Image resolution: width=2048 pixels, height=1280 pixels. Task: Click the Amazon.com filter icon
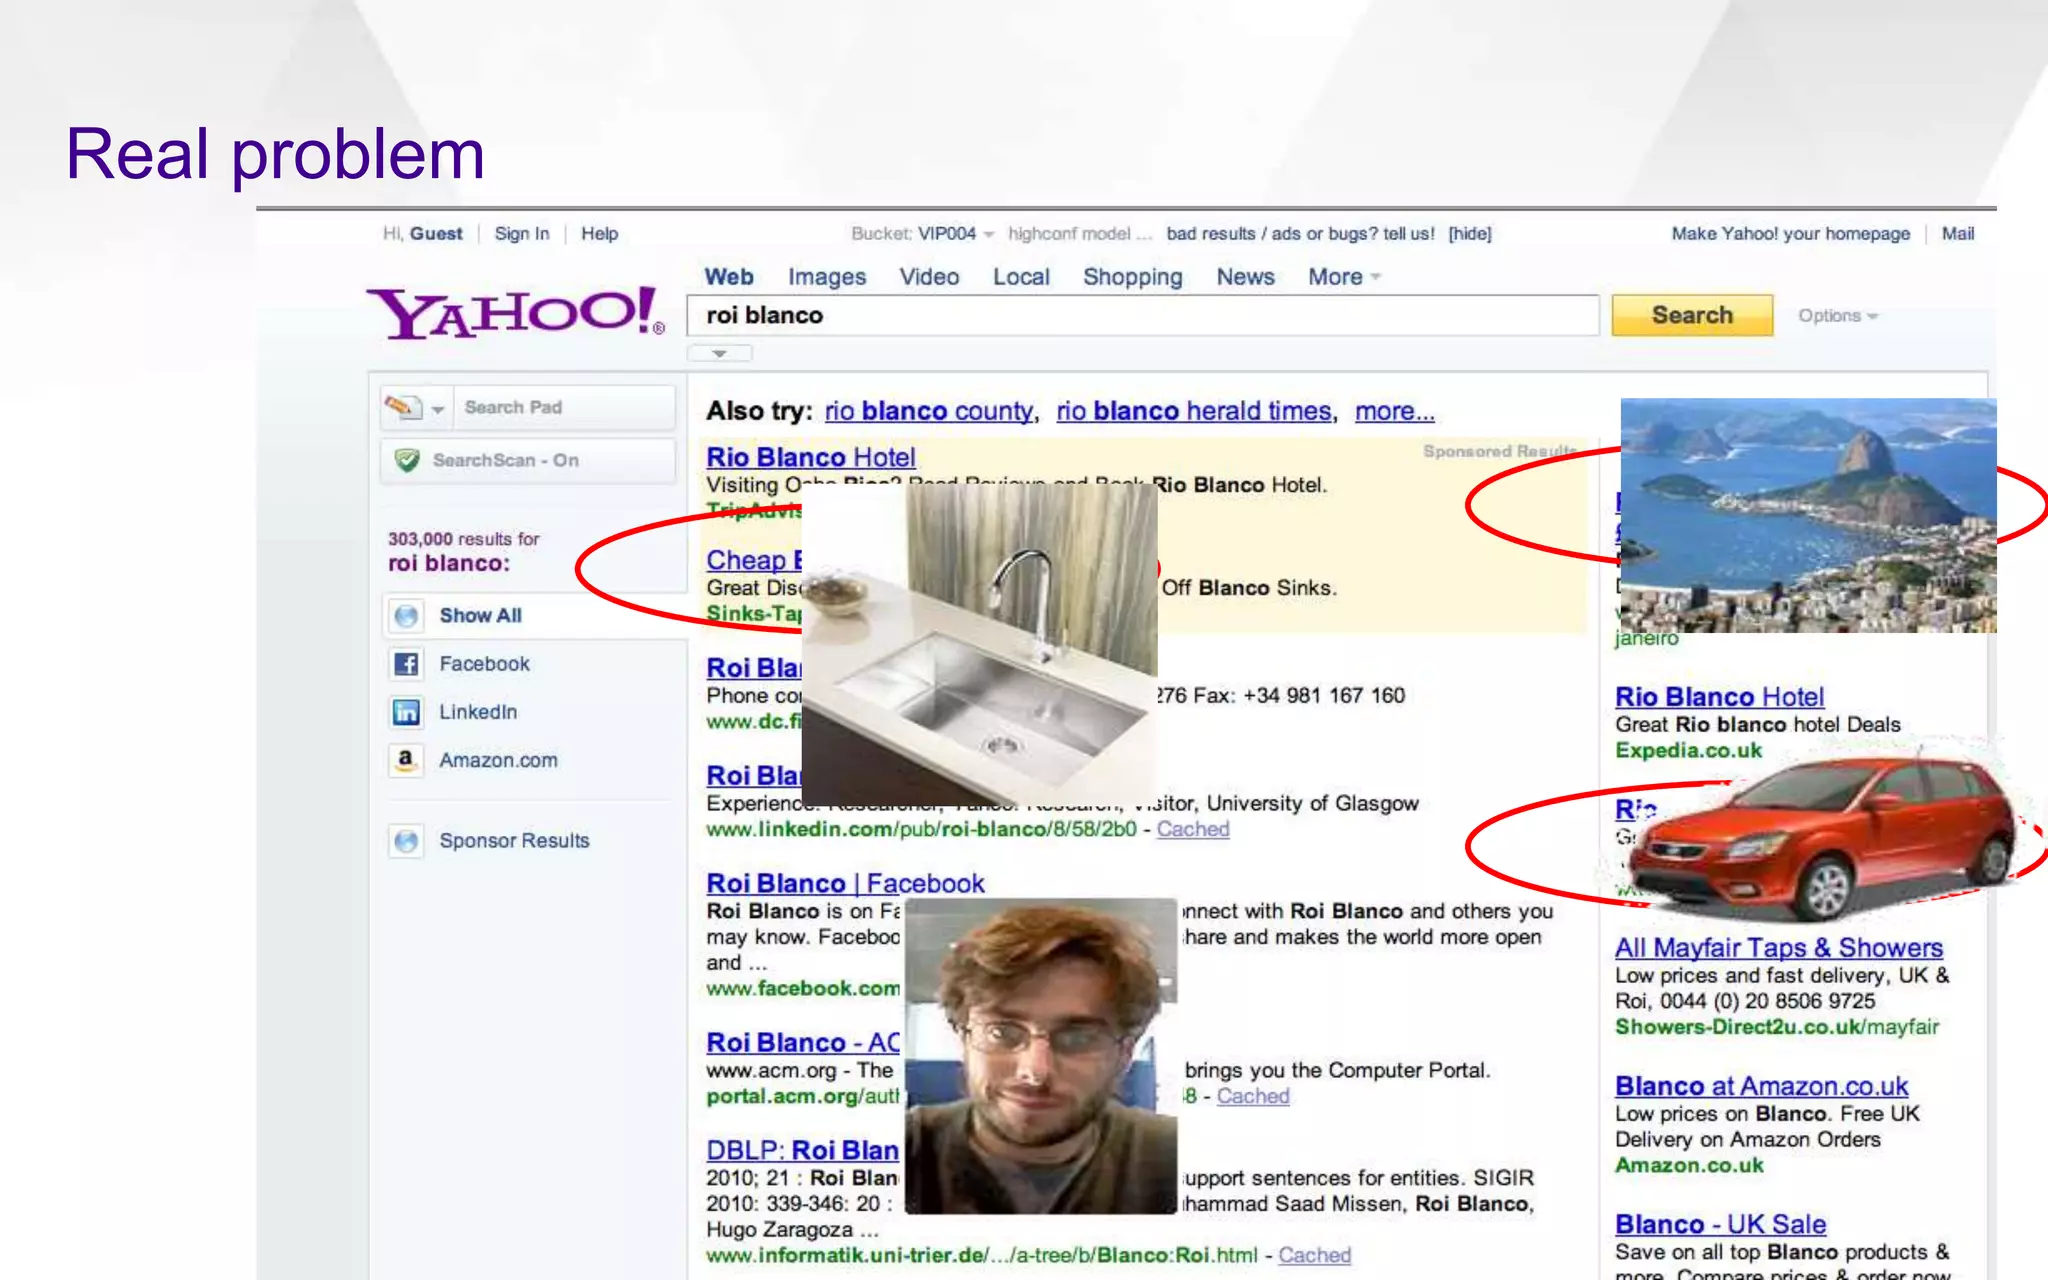tap(406, 760)
